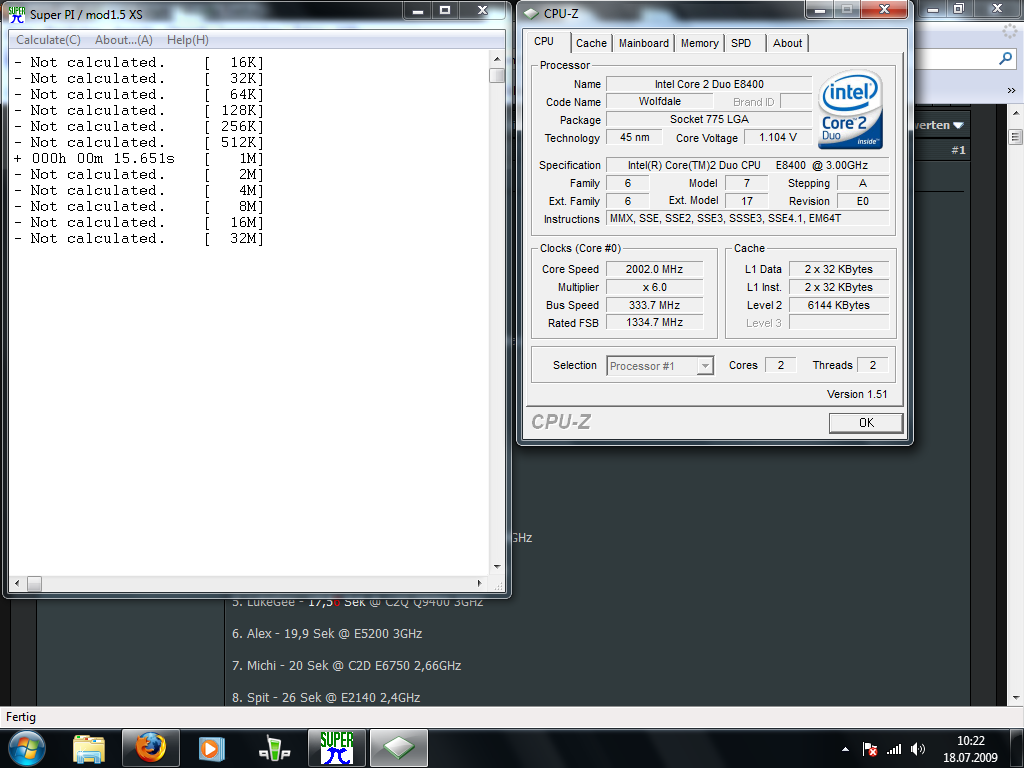Click the taskbar clock and date
This screenshot has width=1024, height=768.
point(970,749)
